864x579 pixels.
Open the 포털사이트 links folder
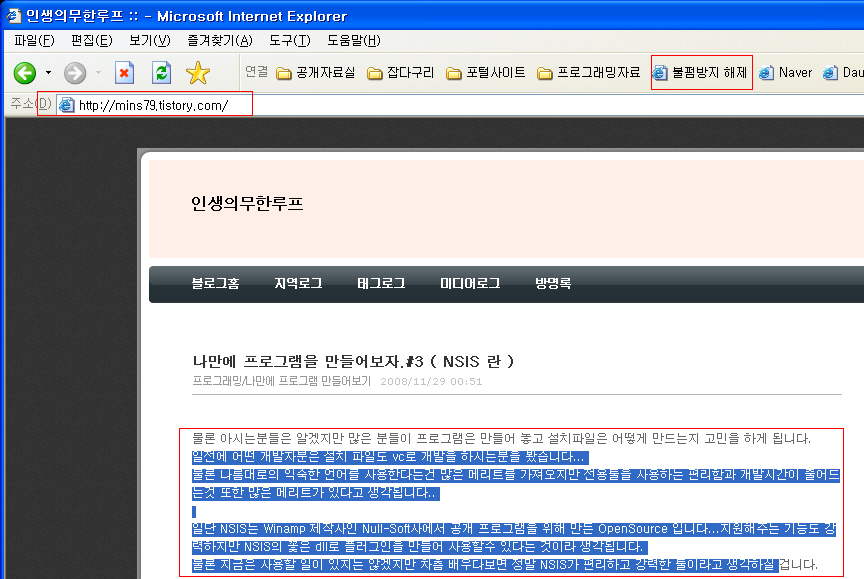486,73
